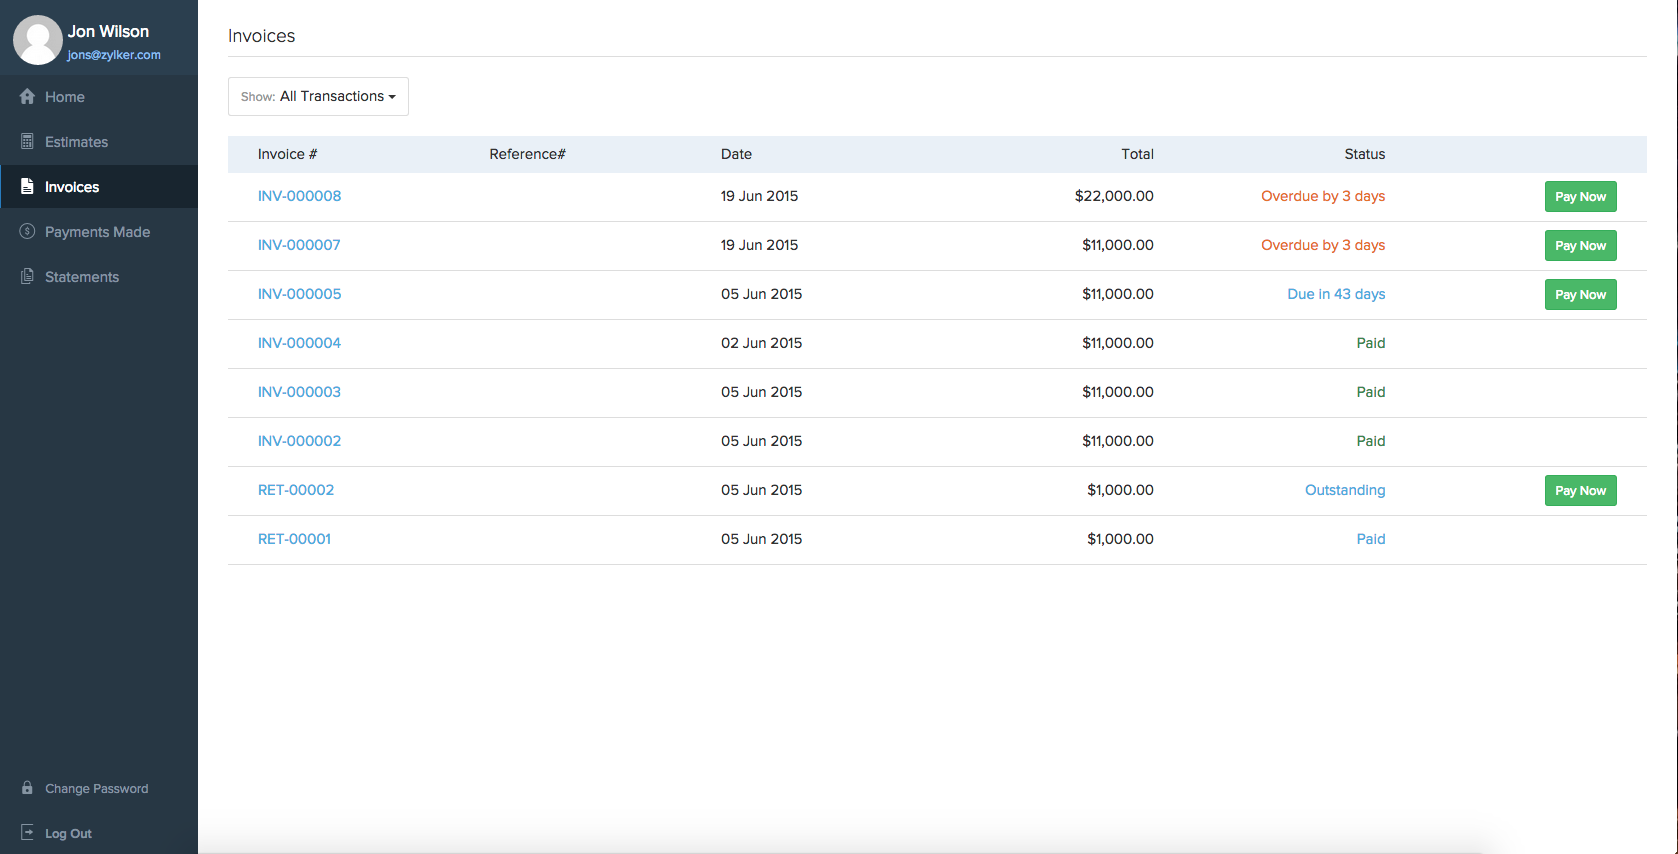The image size is (1678, 854).
Task: Open the Estimates menu item
Action: [76, 142]
